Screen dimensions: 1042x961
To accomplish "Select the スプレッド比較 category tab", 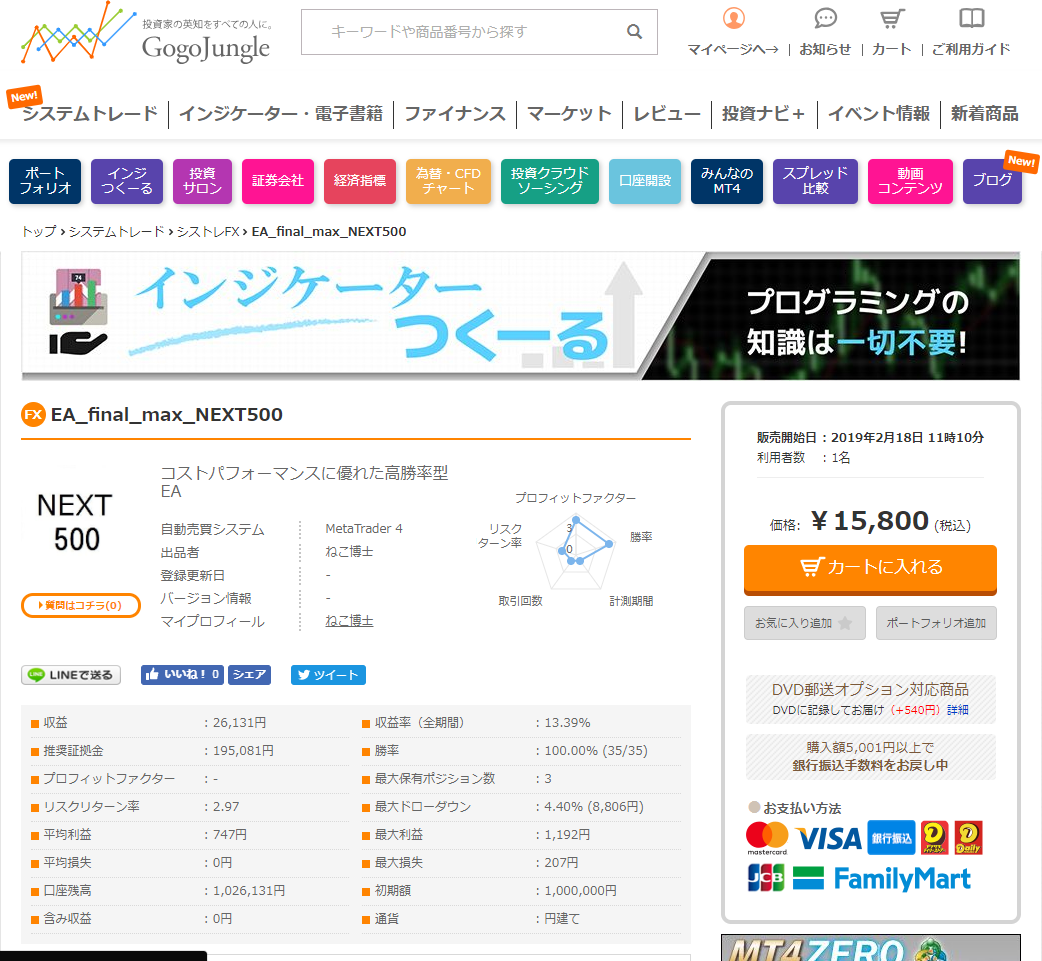I will (815, 181).
